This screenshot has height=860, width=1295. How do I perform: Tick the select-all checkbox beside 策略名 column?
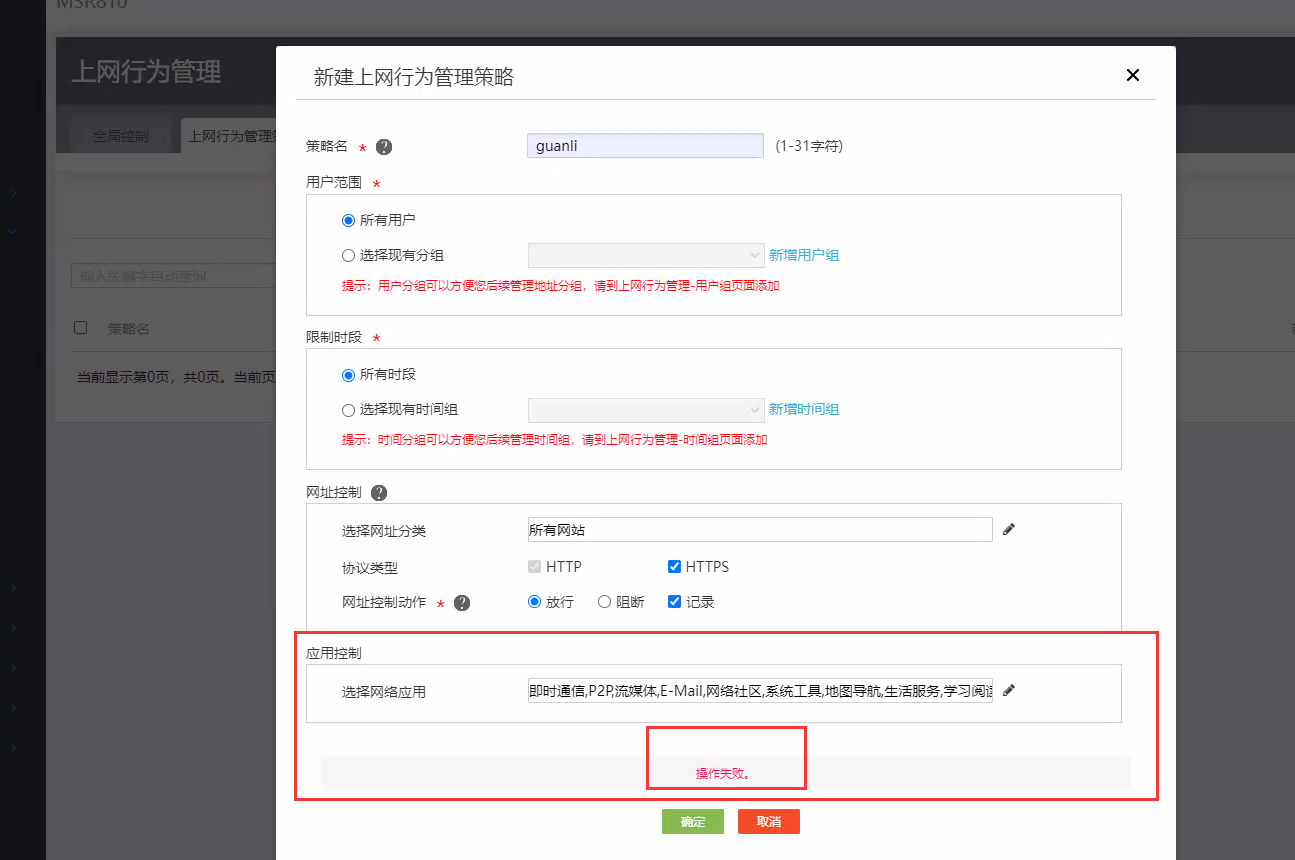coord(81,328)
